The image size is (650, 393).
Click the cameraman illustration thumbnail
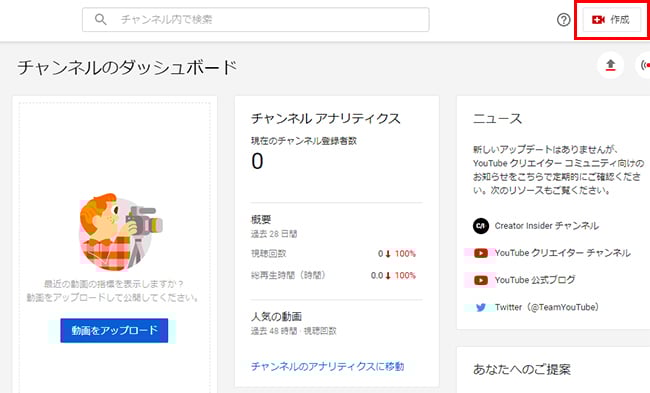click(x=121, y=232)
